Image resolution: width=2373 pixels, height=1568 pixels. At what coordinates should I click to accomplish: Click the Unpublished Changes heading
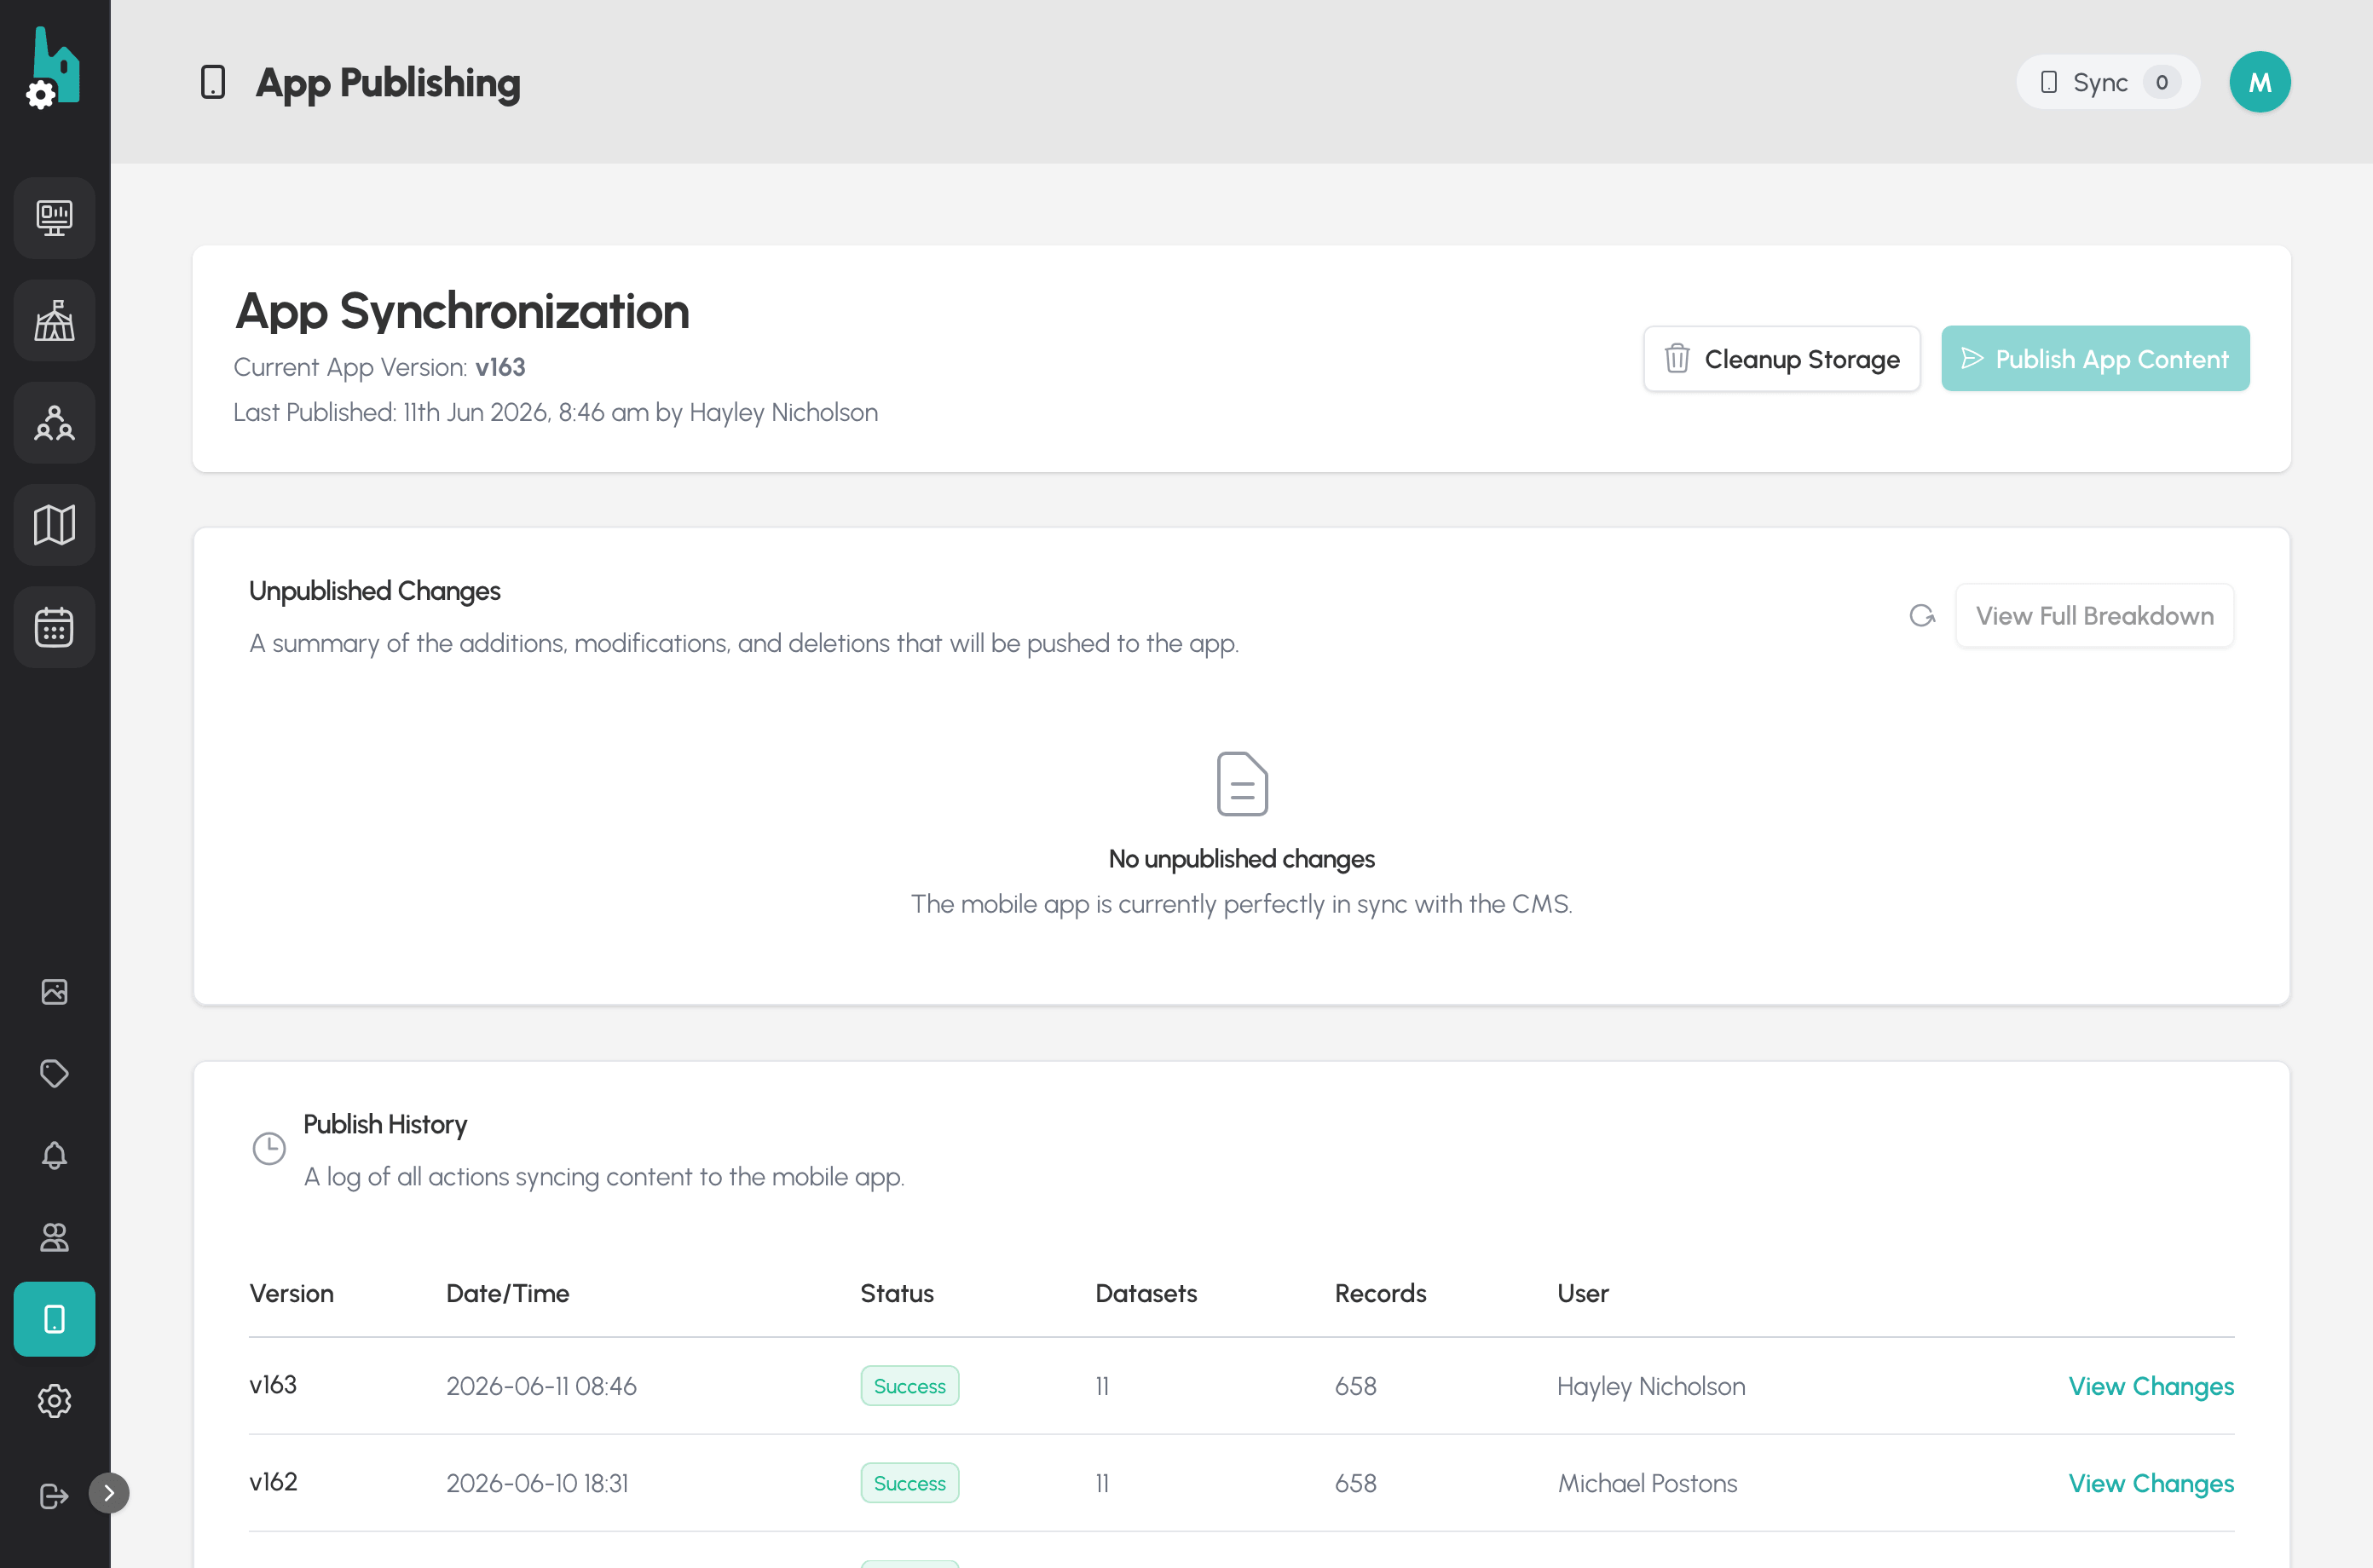coord(375,591)
